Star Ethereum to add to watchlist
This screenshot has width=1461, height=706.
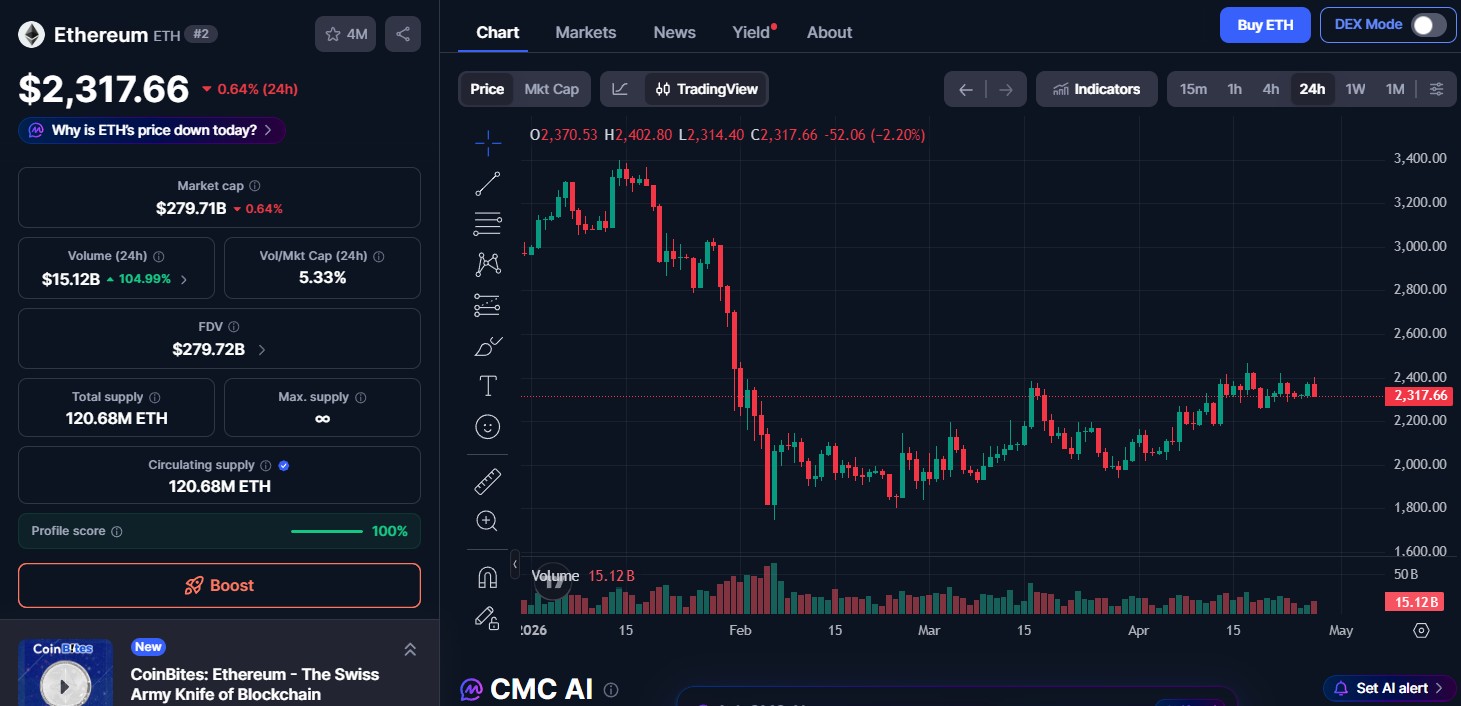pos(331,33)
